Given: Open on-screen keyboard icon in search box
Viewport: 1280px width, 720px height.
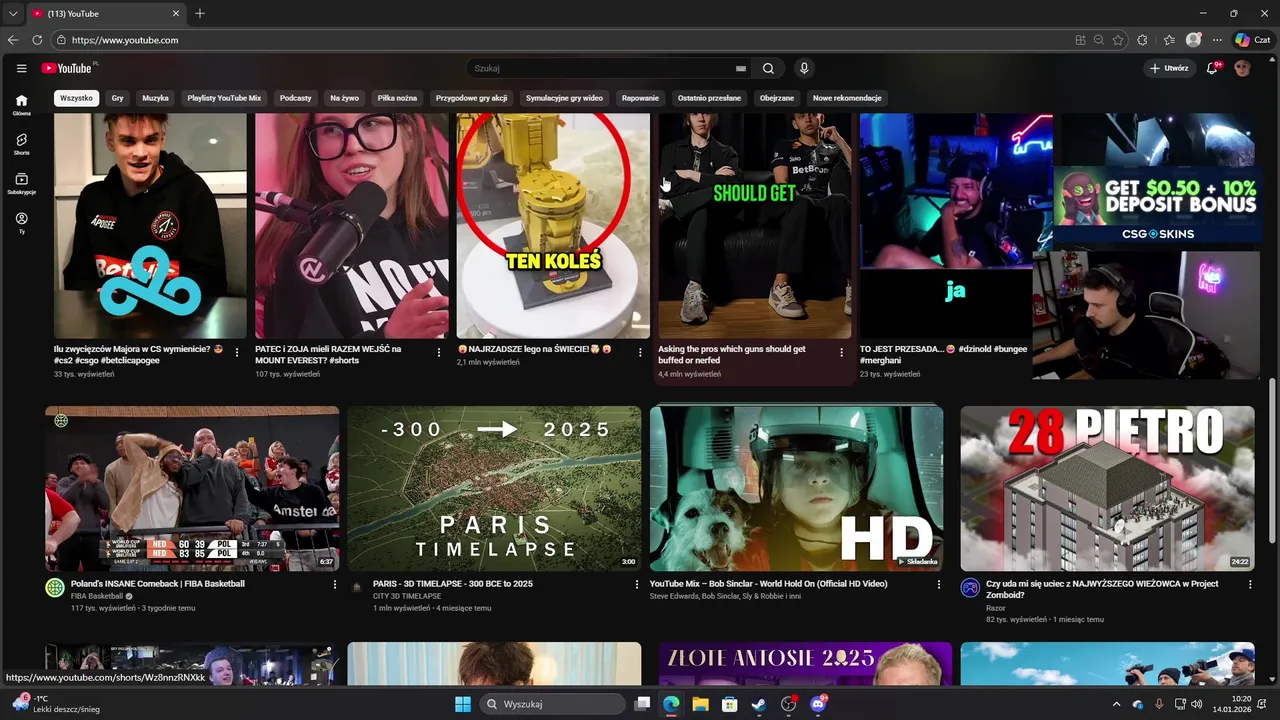Looking at the screenshot, I should click(x=741, y=68).
